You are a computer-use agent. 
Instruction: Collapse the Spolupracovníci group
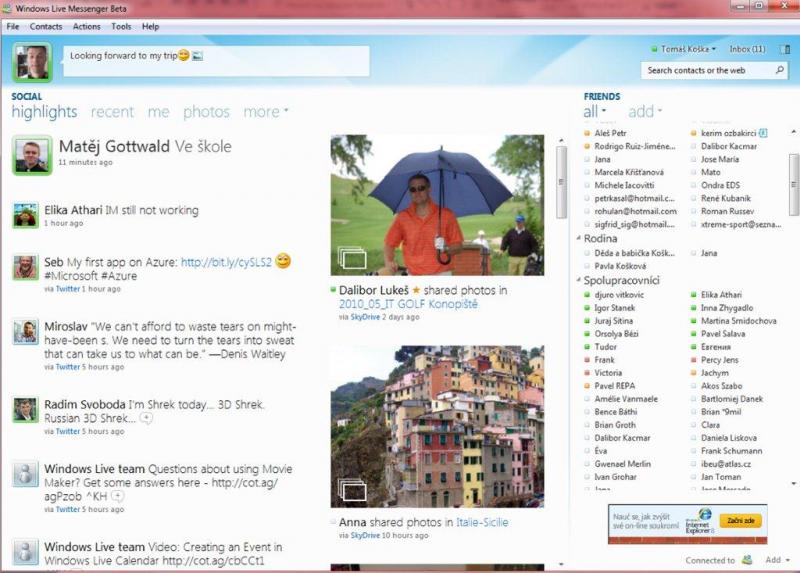579,280
